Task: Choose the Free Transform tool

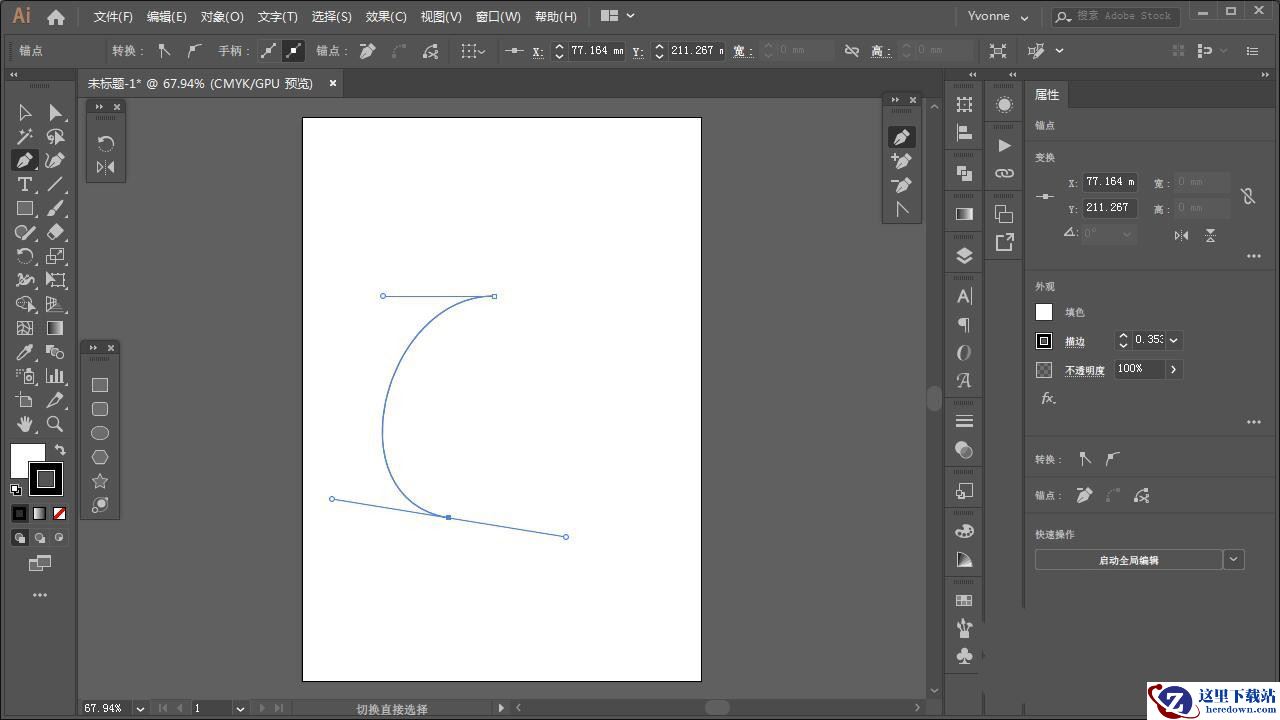Action: (x=56, y=281)
